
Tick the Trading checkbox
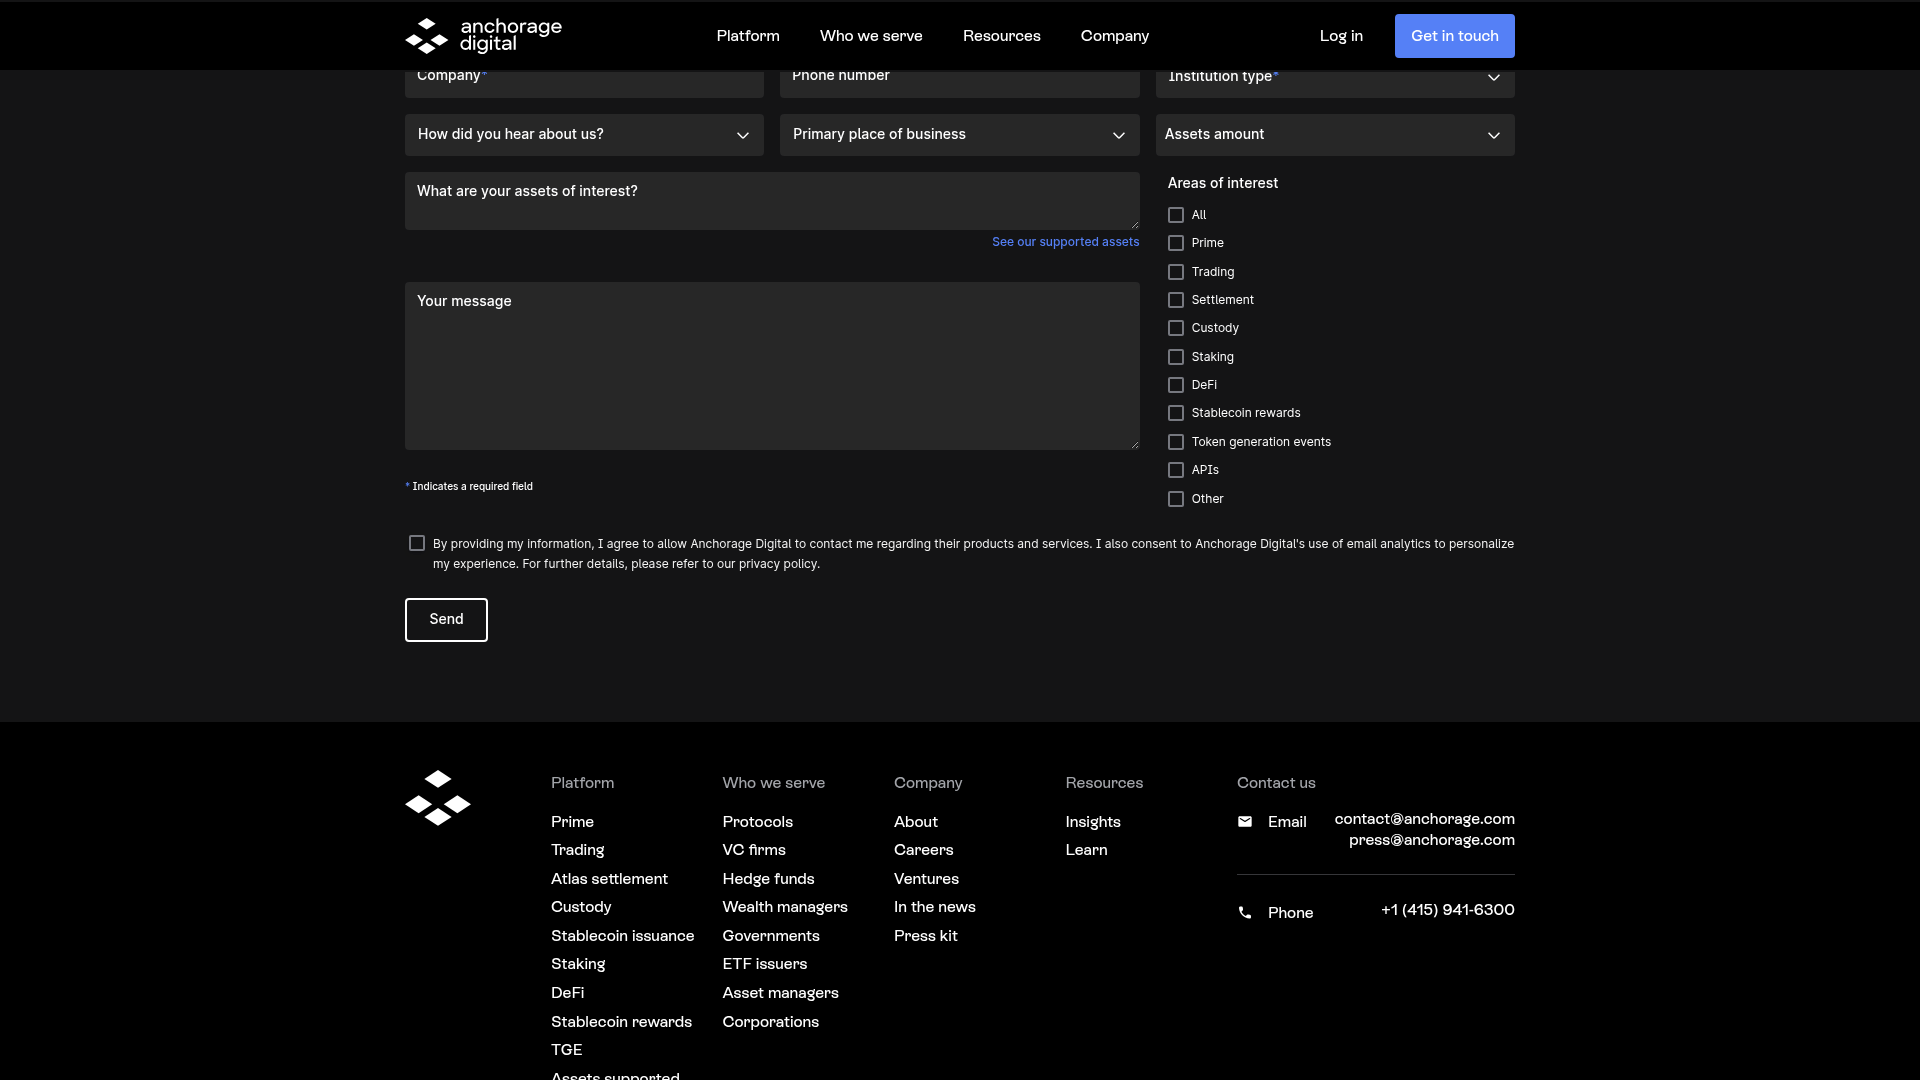[1176, 272]
